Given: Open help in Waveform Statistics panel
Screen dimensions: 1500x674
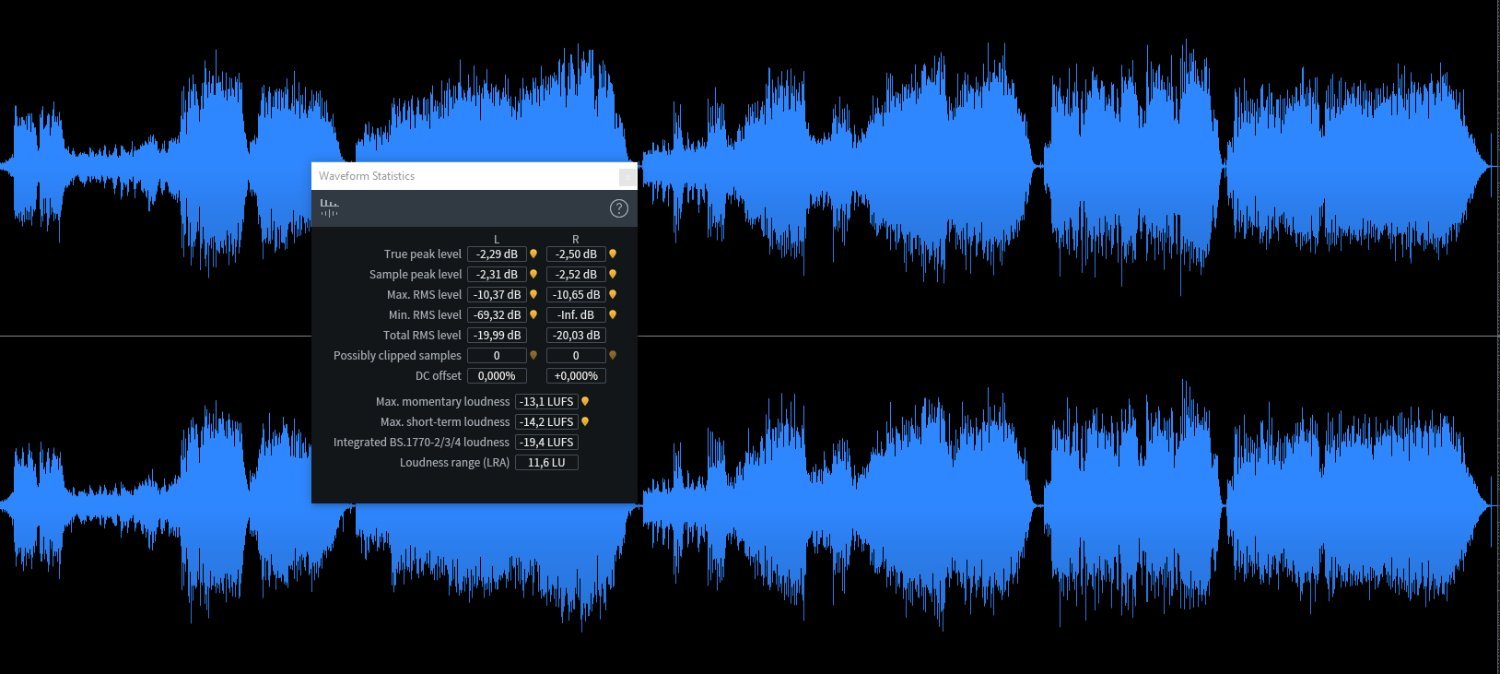Looking at the screenshot, I should pos(619,208).
